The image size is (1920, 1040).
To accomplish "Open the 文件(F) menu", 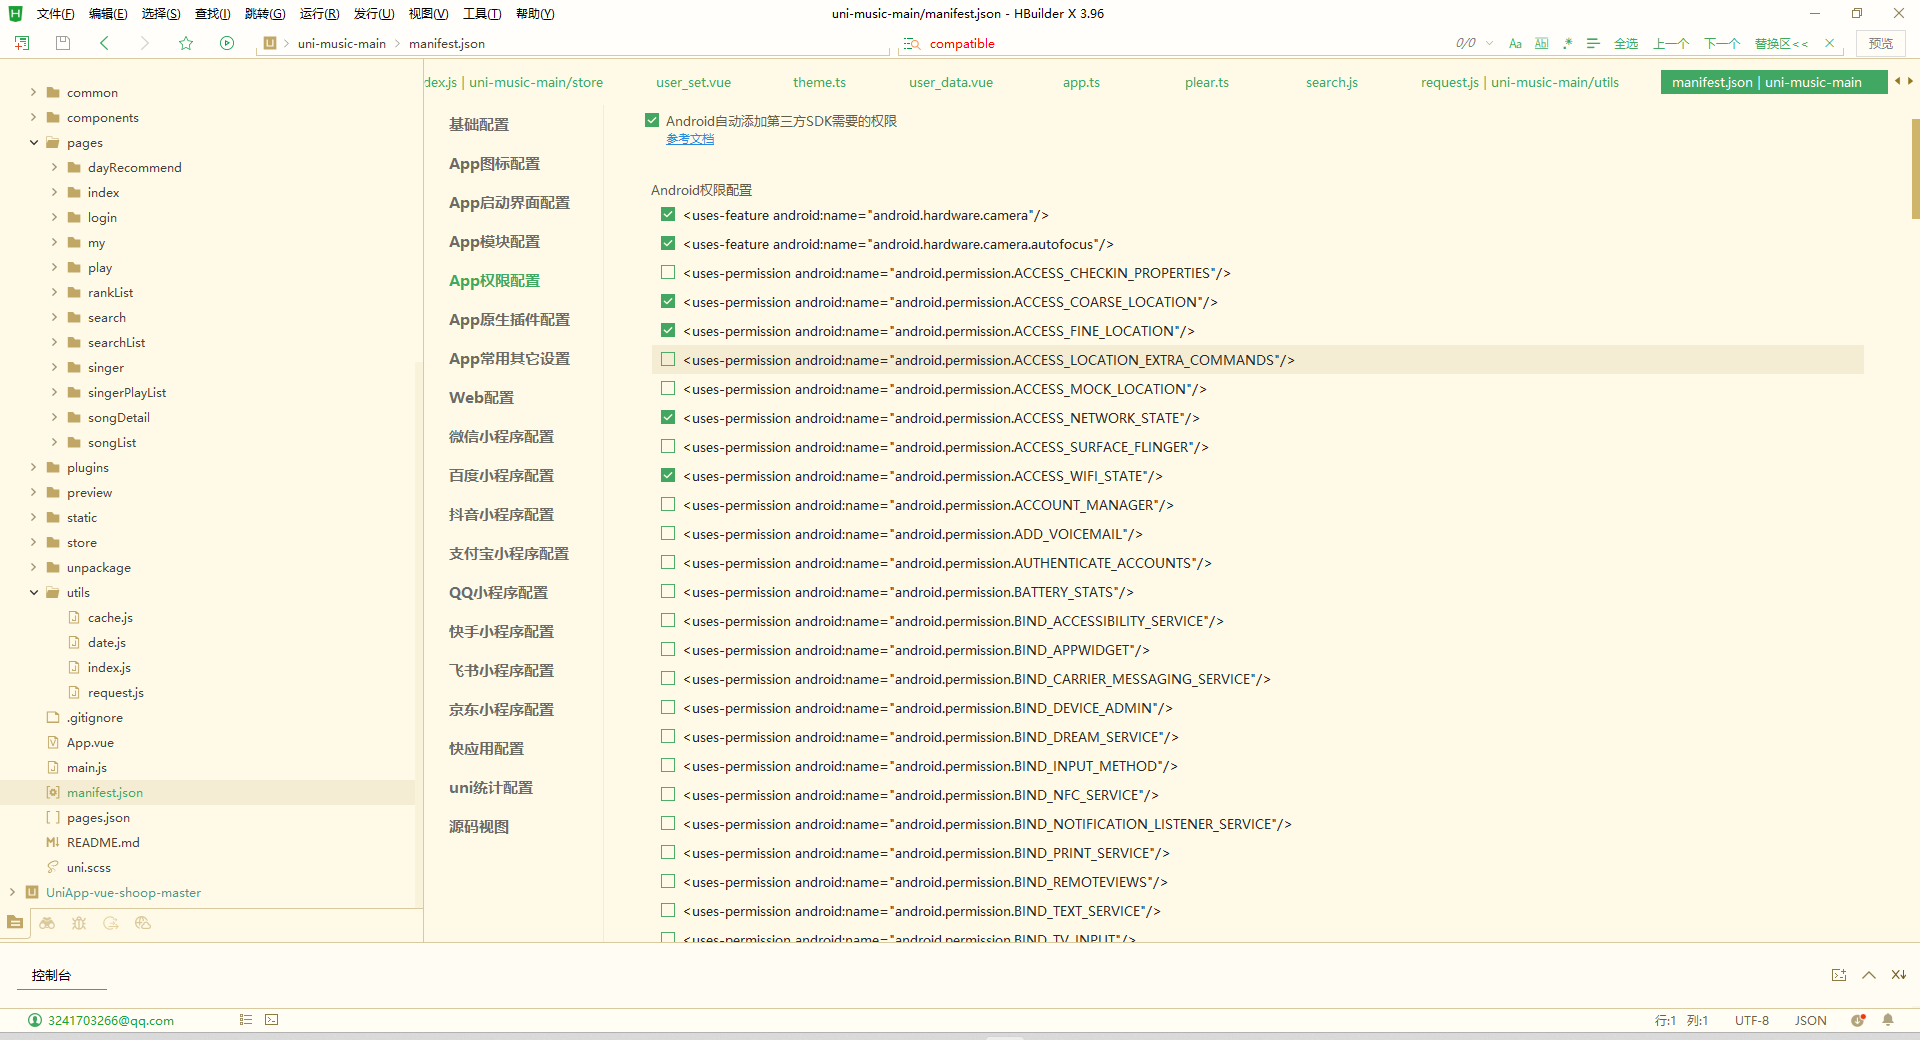I will [x=55, y=13].
